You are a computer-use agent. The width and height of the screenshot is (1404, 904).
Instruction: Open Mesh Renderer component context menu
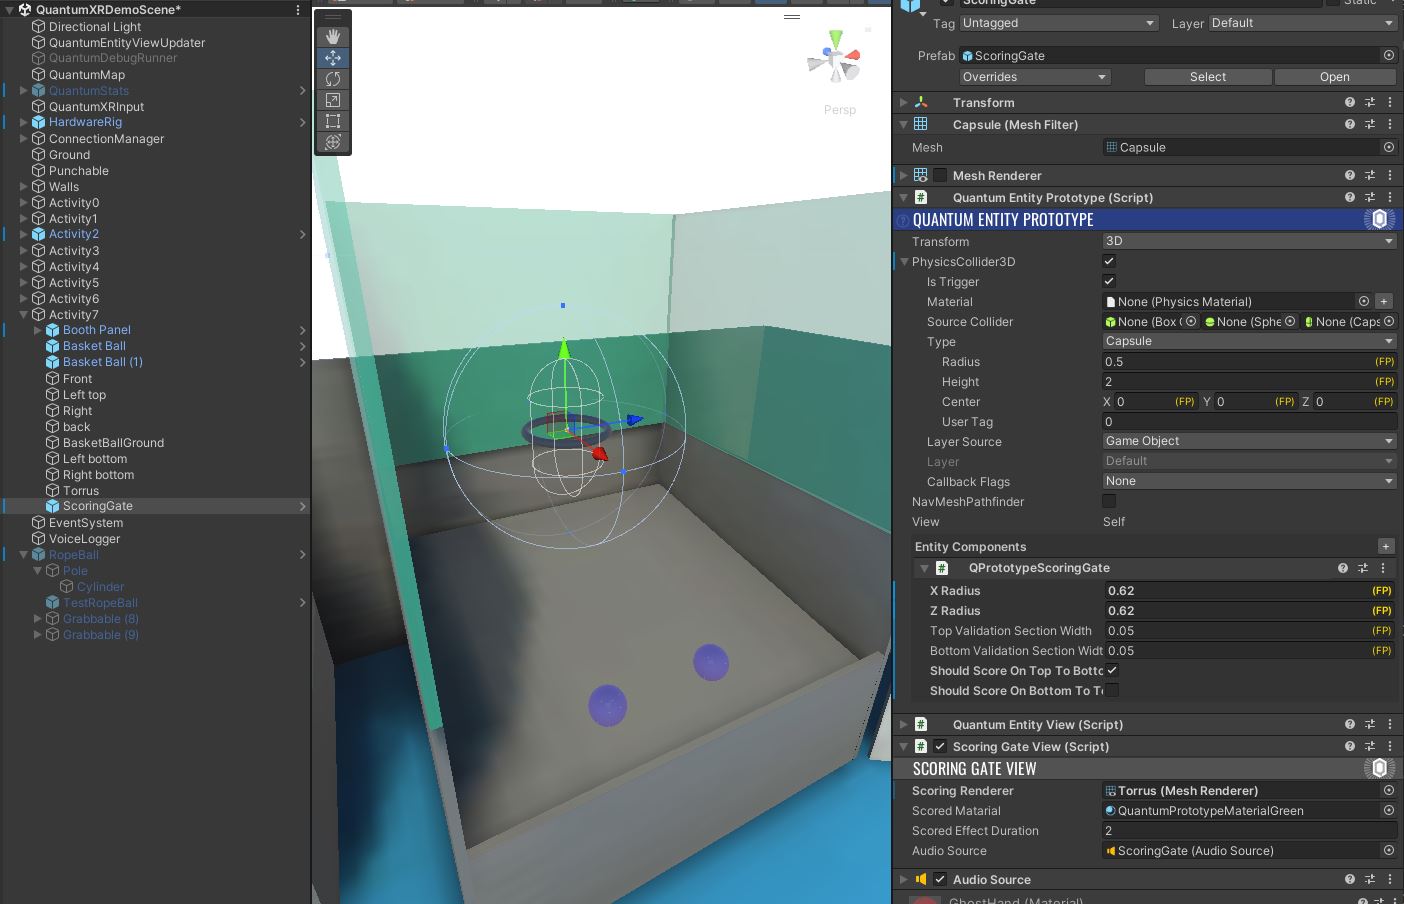[1390, 175]
